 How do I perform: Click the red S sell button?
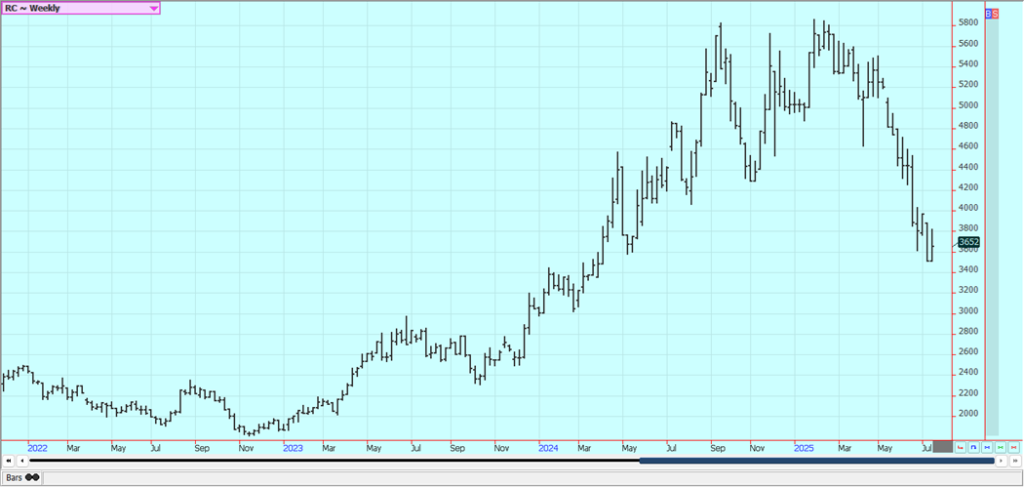(x=995, y=14)
